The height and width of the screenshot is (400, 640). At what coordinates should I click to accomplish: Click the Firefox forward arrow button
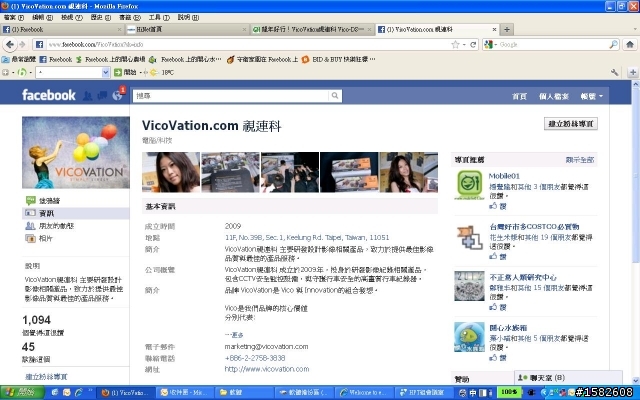[x=23, y=44]
